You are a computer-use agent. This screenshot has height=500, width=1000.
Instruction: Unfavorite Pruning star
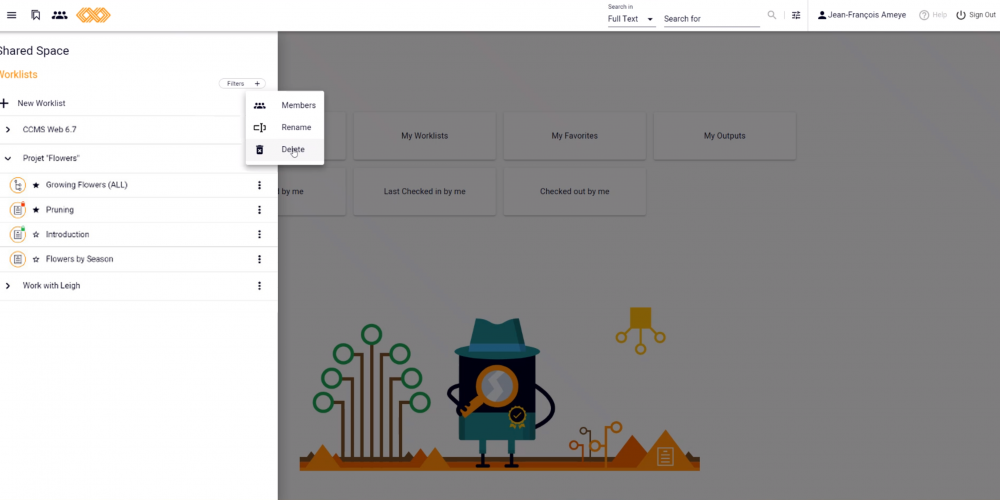(x=36, y=210)
